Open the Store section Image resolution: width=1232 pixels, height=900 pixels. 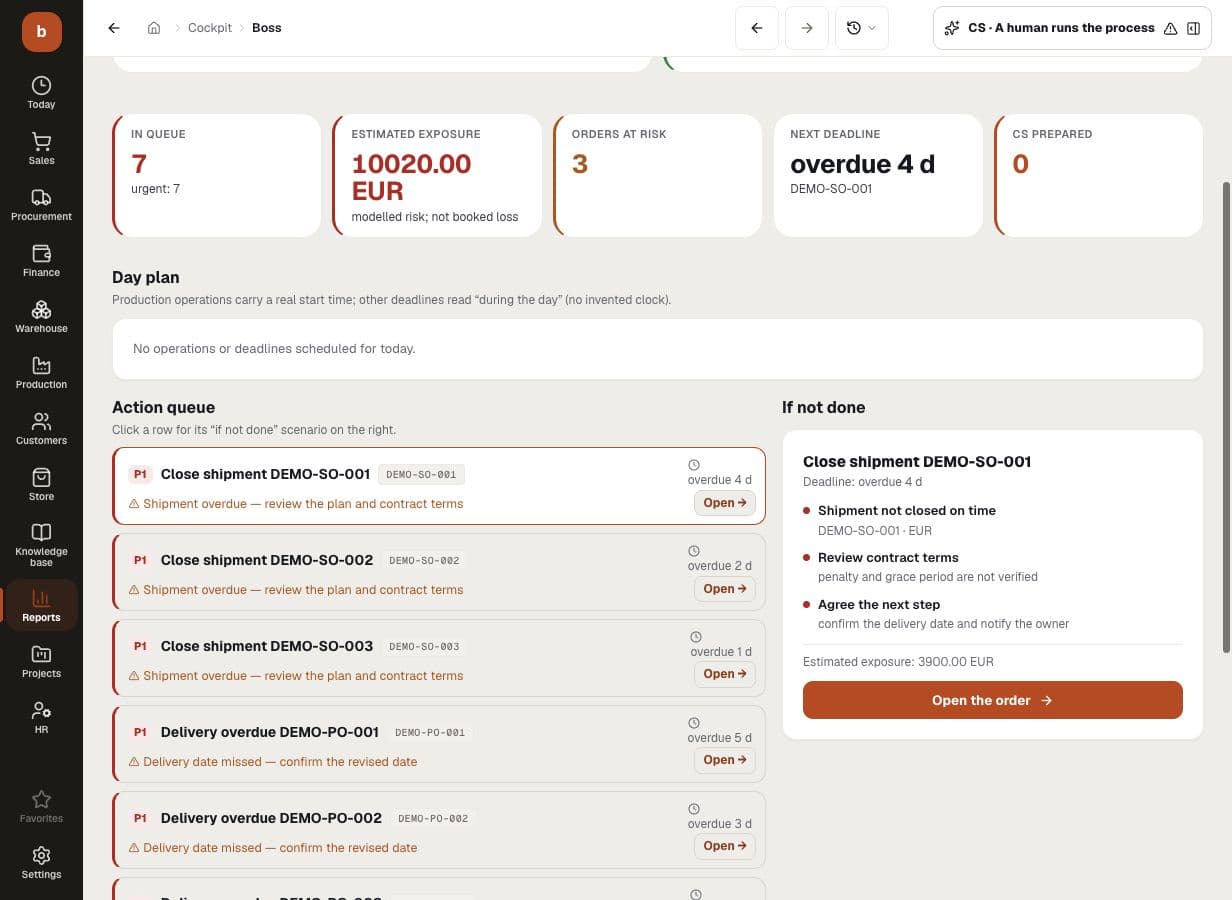[41, 484]
